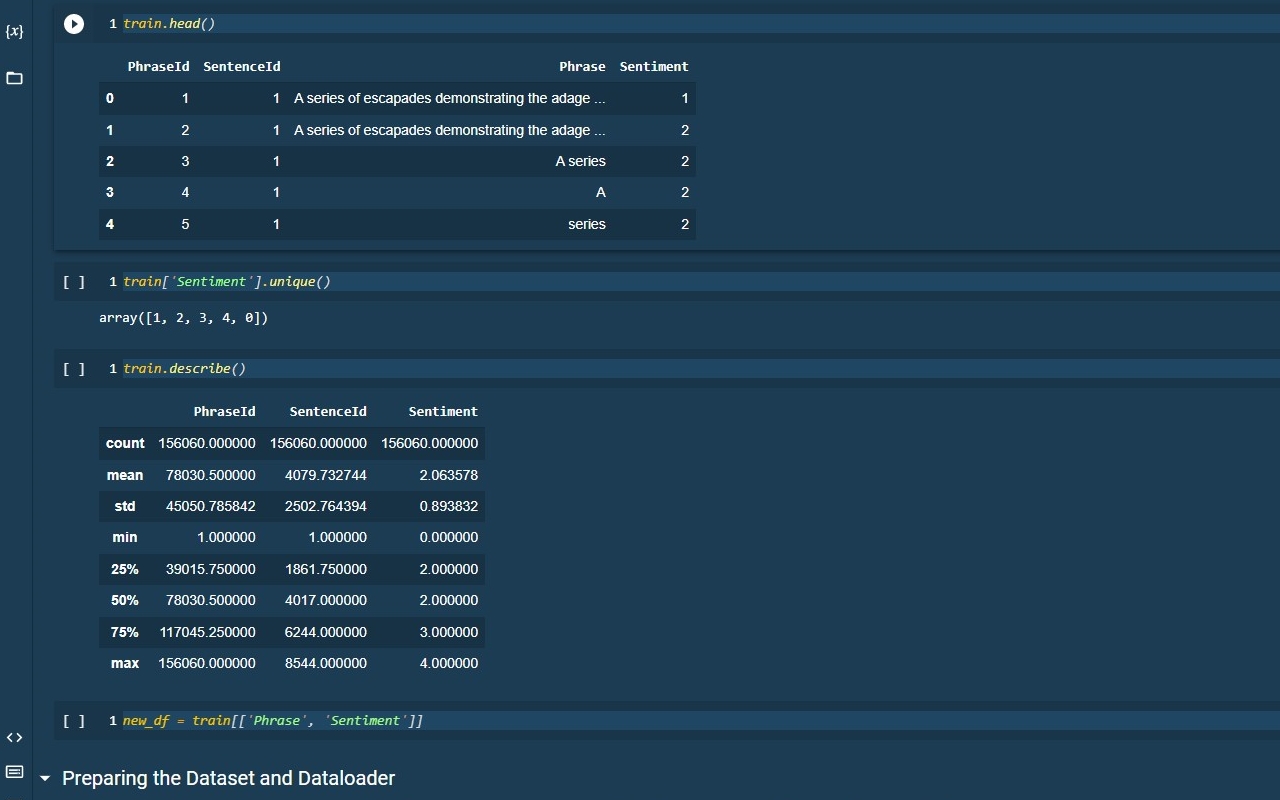Run the new_df assignment cell
Screen dimensions: 1280x800
pos(74,720)
